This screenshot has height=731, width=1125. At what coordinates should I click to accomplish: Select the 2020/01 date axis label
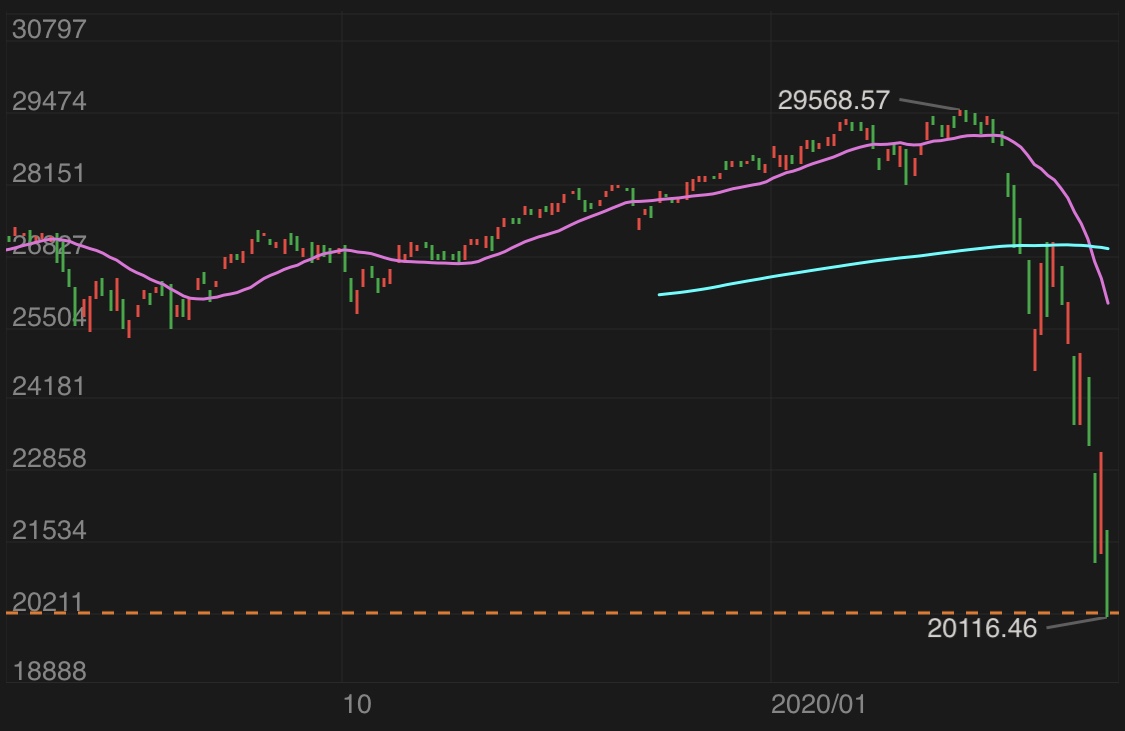[x=817, y=704]
